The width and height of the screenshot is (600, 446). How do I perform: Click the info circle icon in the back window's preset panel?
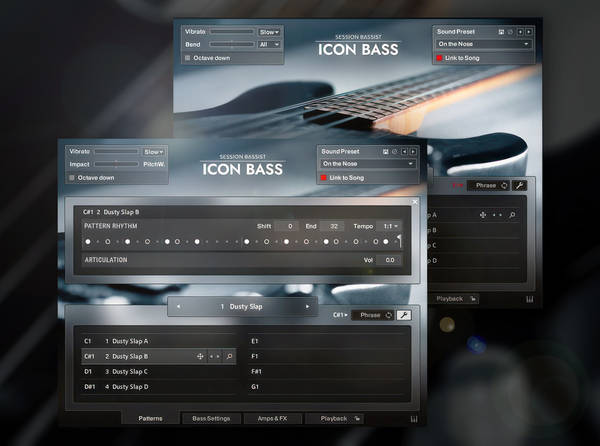pos(510,32)
